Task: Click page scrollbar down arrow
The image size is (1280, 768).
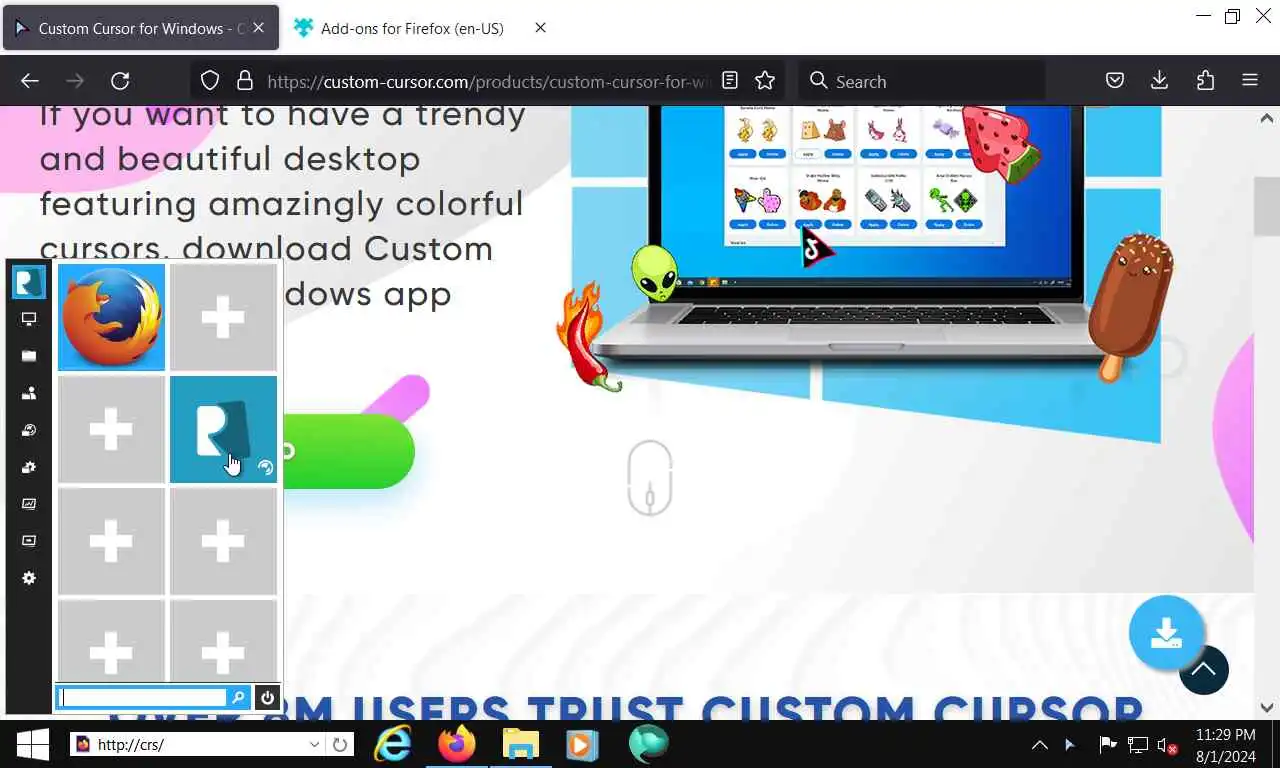Action: 1267,707
